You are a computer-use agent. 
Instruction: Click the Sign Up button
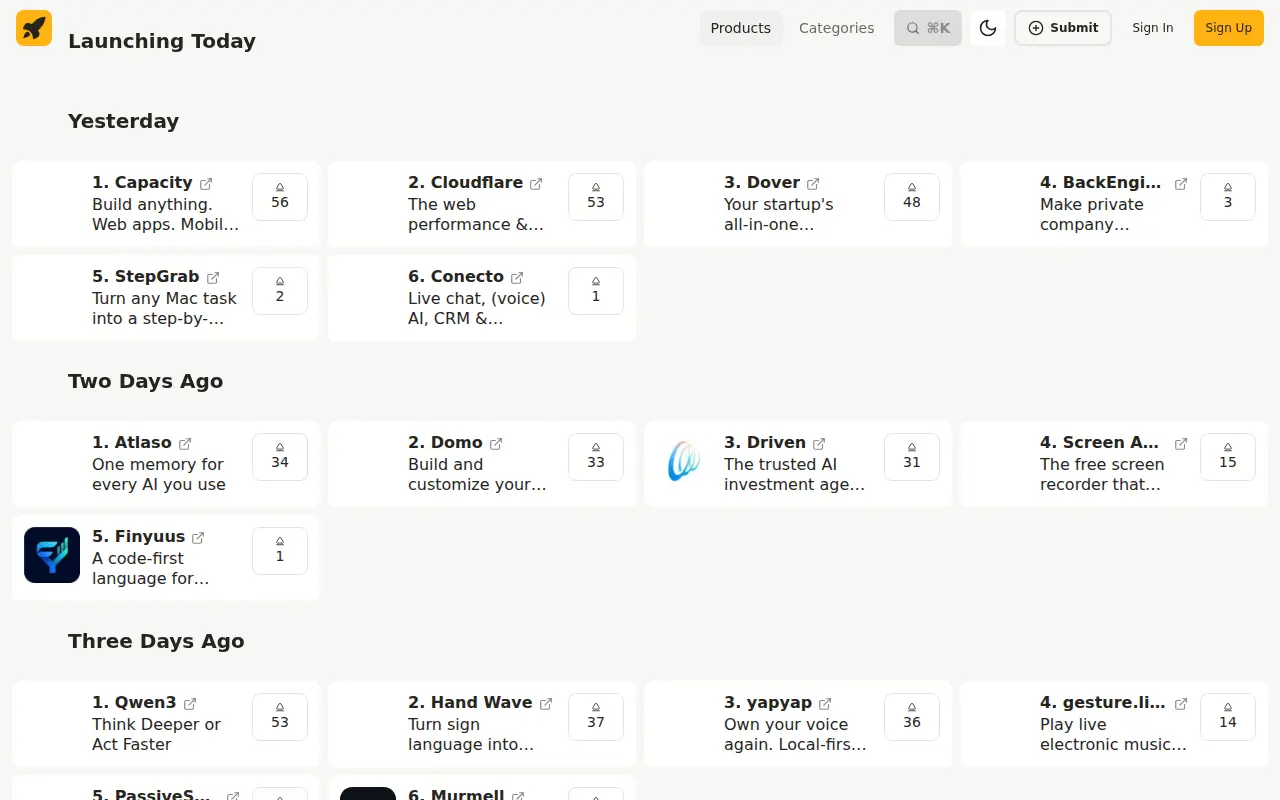(x=1229, y=28)
